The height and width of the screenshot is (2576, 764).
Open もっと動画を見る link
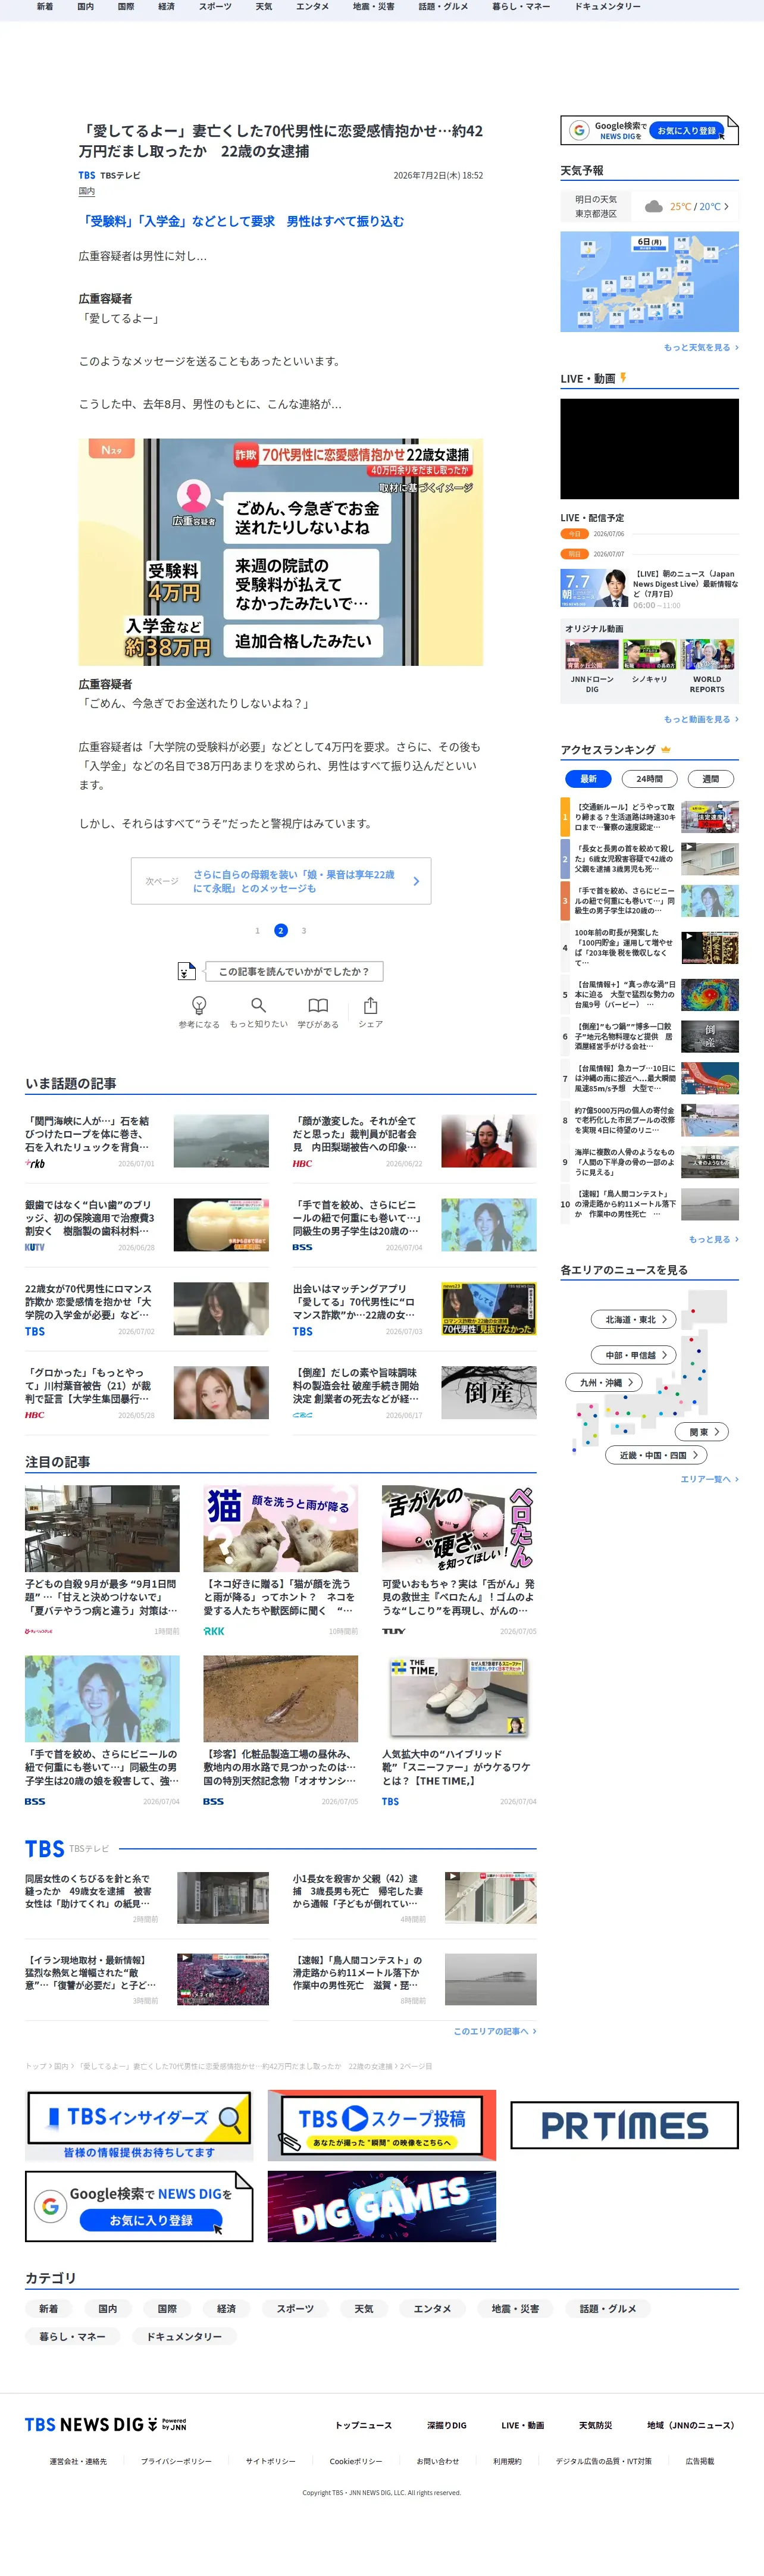coord(701,719)
